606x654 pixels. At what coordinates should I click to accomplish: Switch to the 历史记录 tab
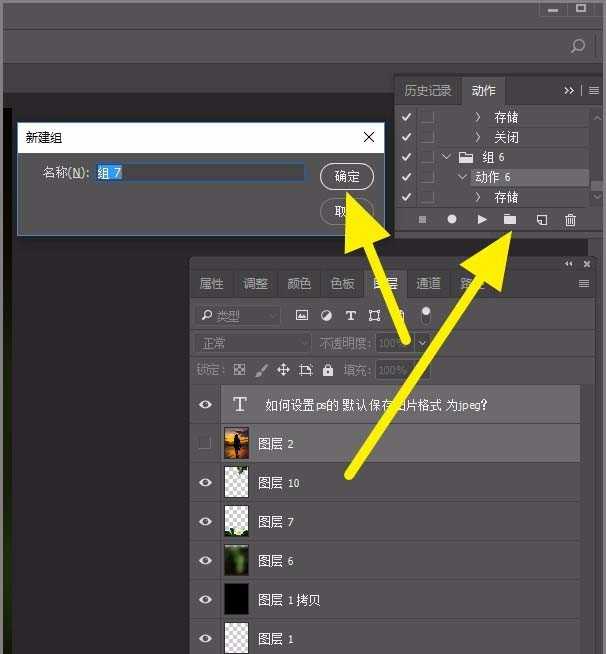point(428,91)
